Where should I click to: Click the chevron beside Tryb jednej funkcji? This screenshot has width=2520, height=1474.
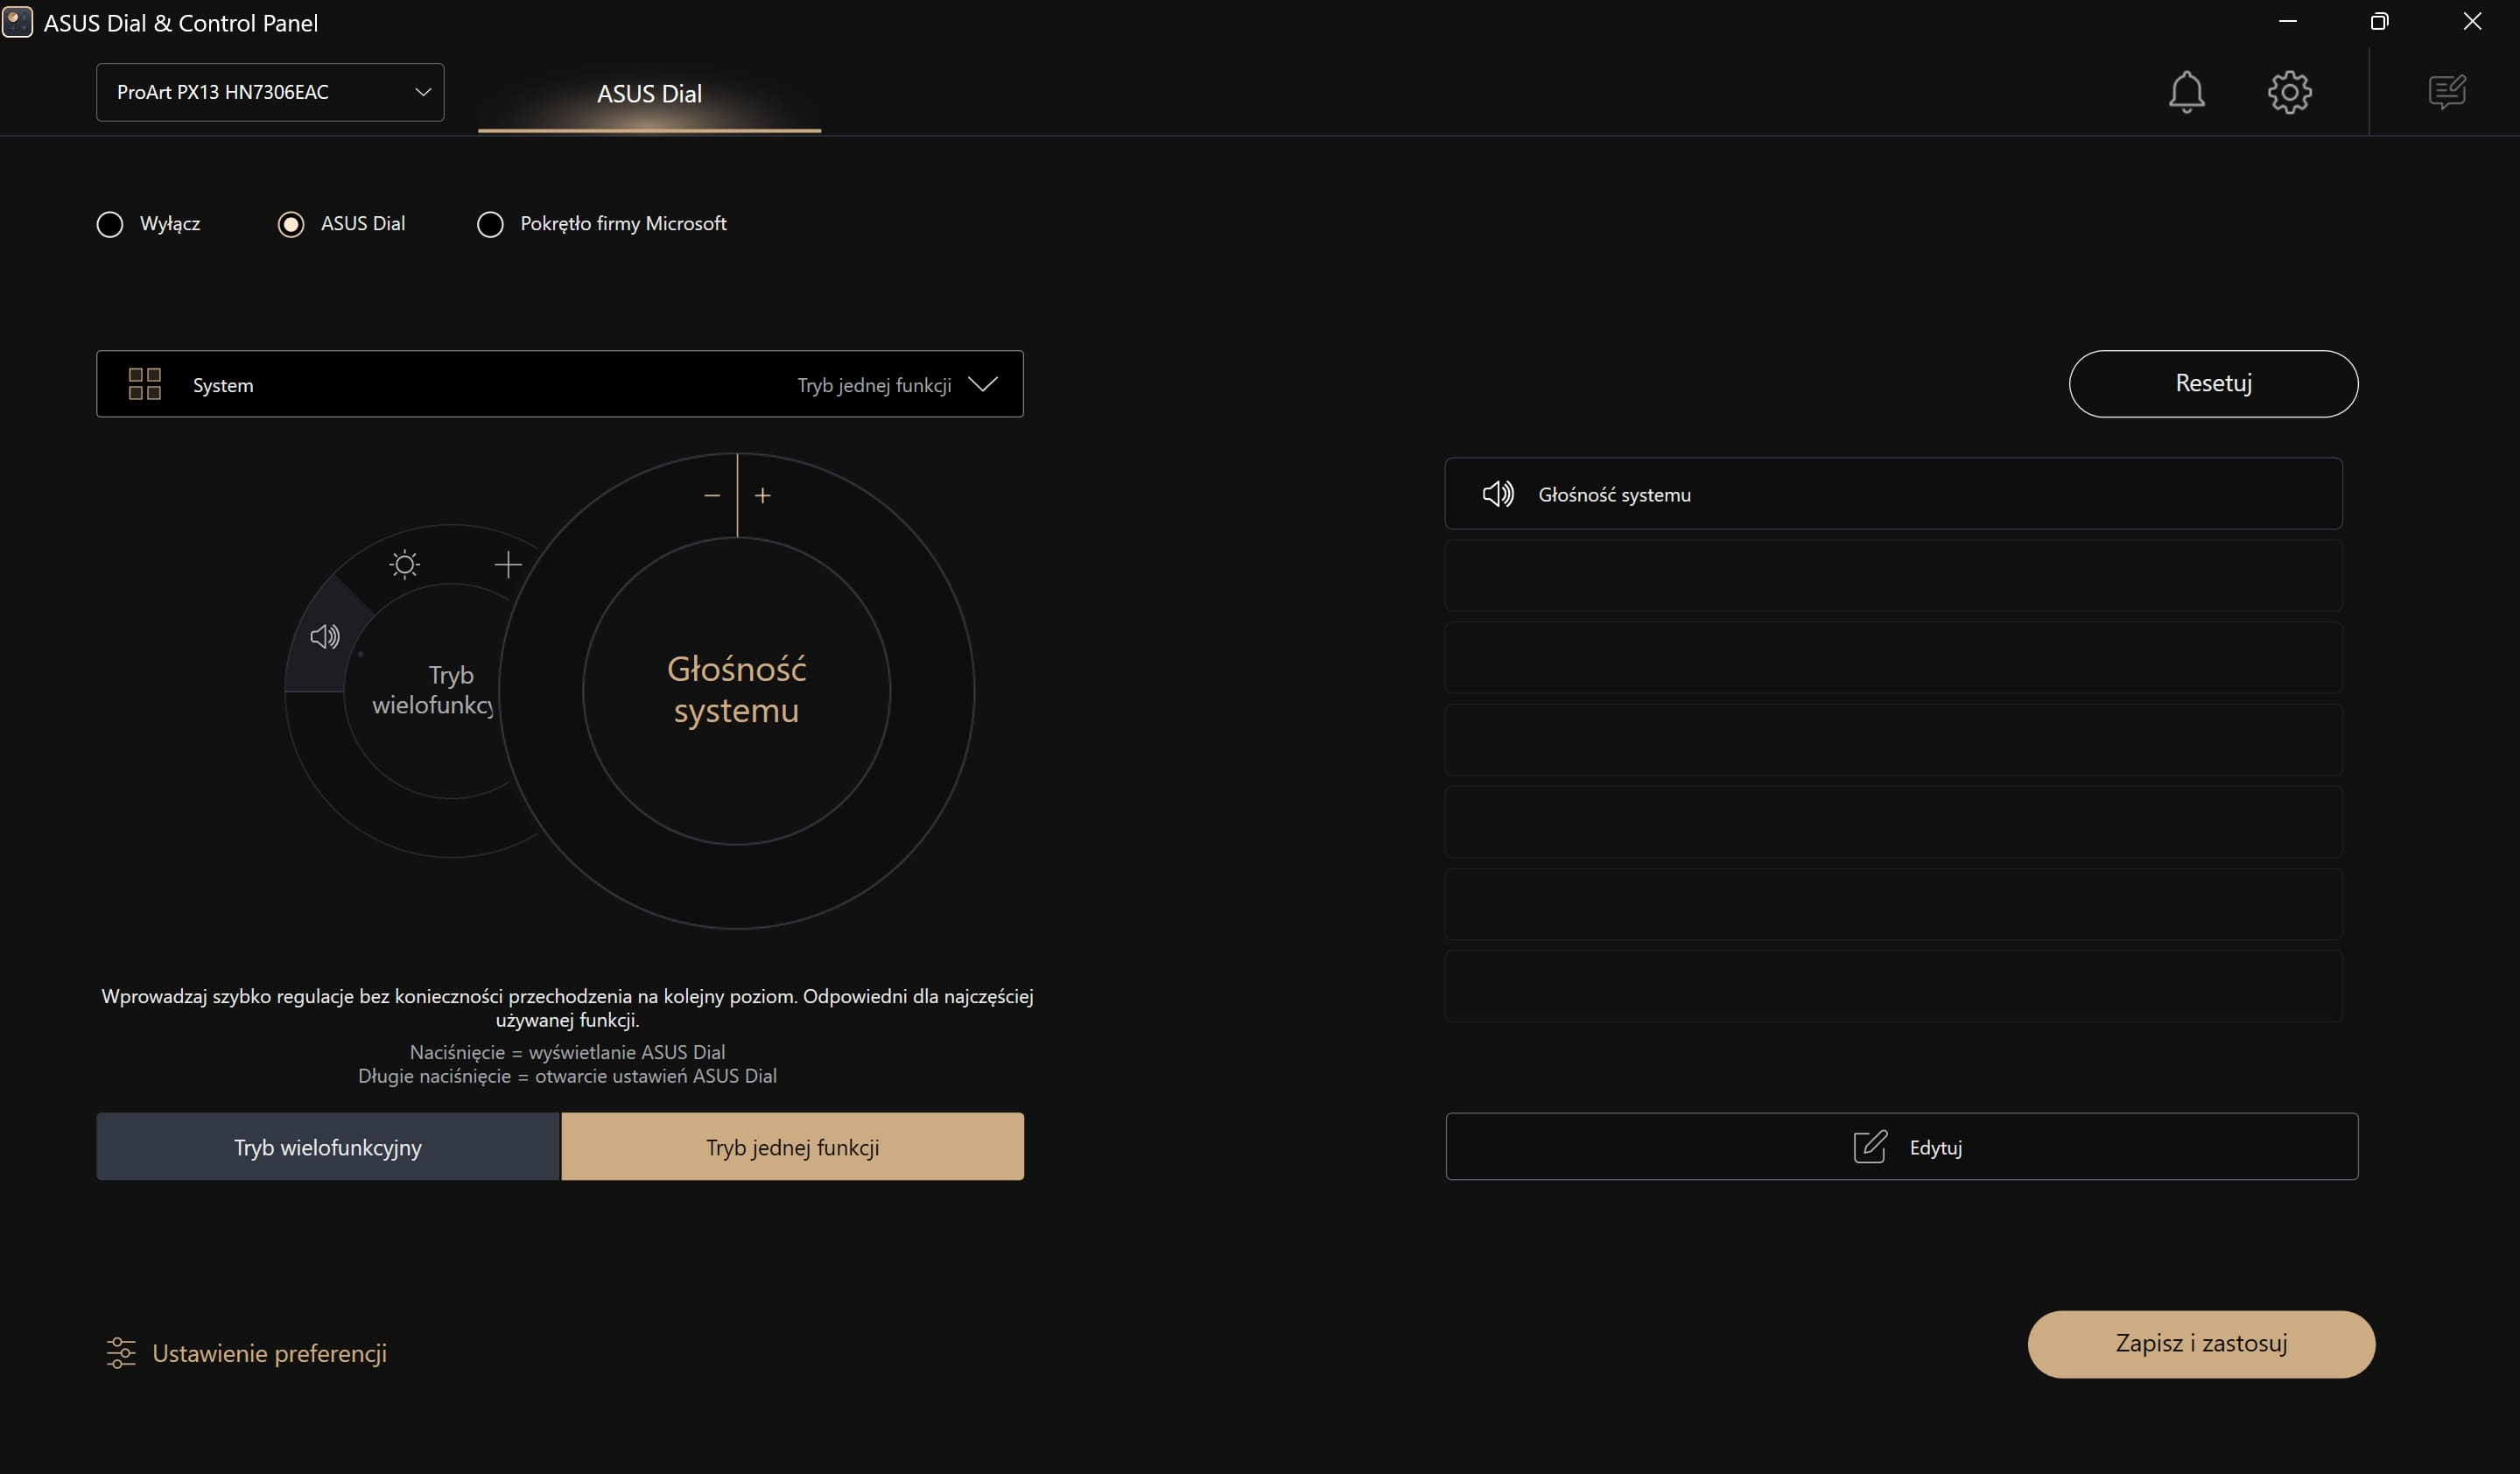983,384
